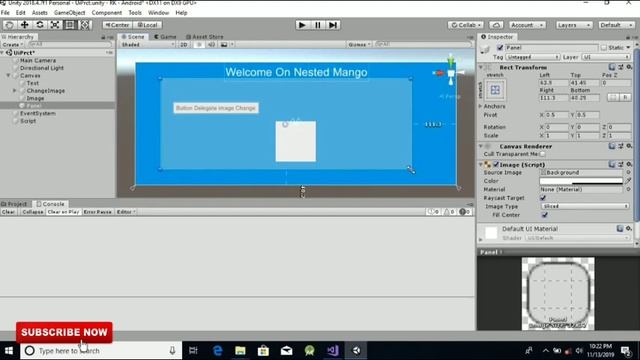Image resolution: width=640 pixels, height=360 pixels.
Task: Toggle Center pivot mode button
Action: [x=118, y=25]
